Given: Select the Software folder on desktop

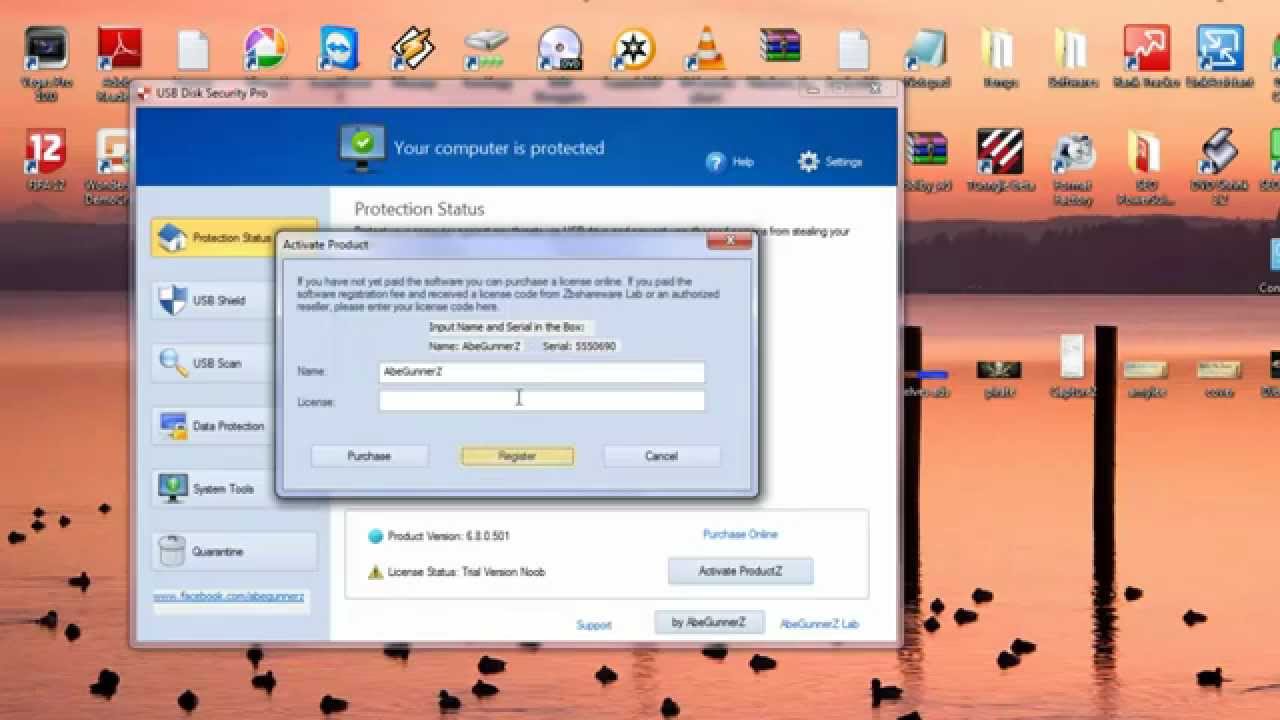Looking at the screenshot, I should [x=1073, y=50].
